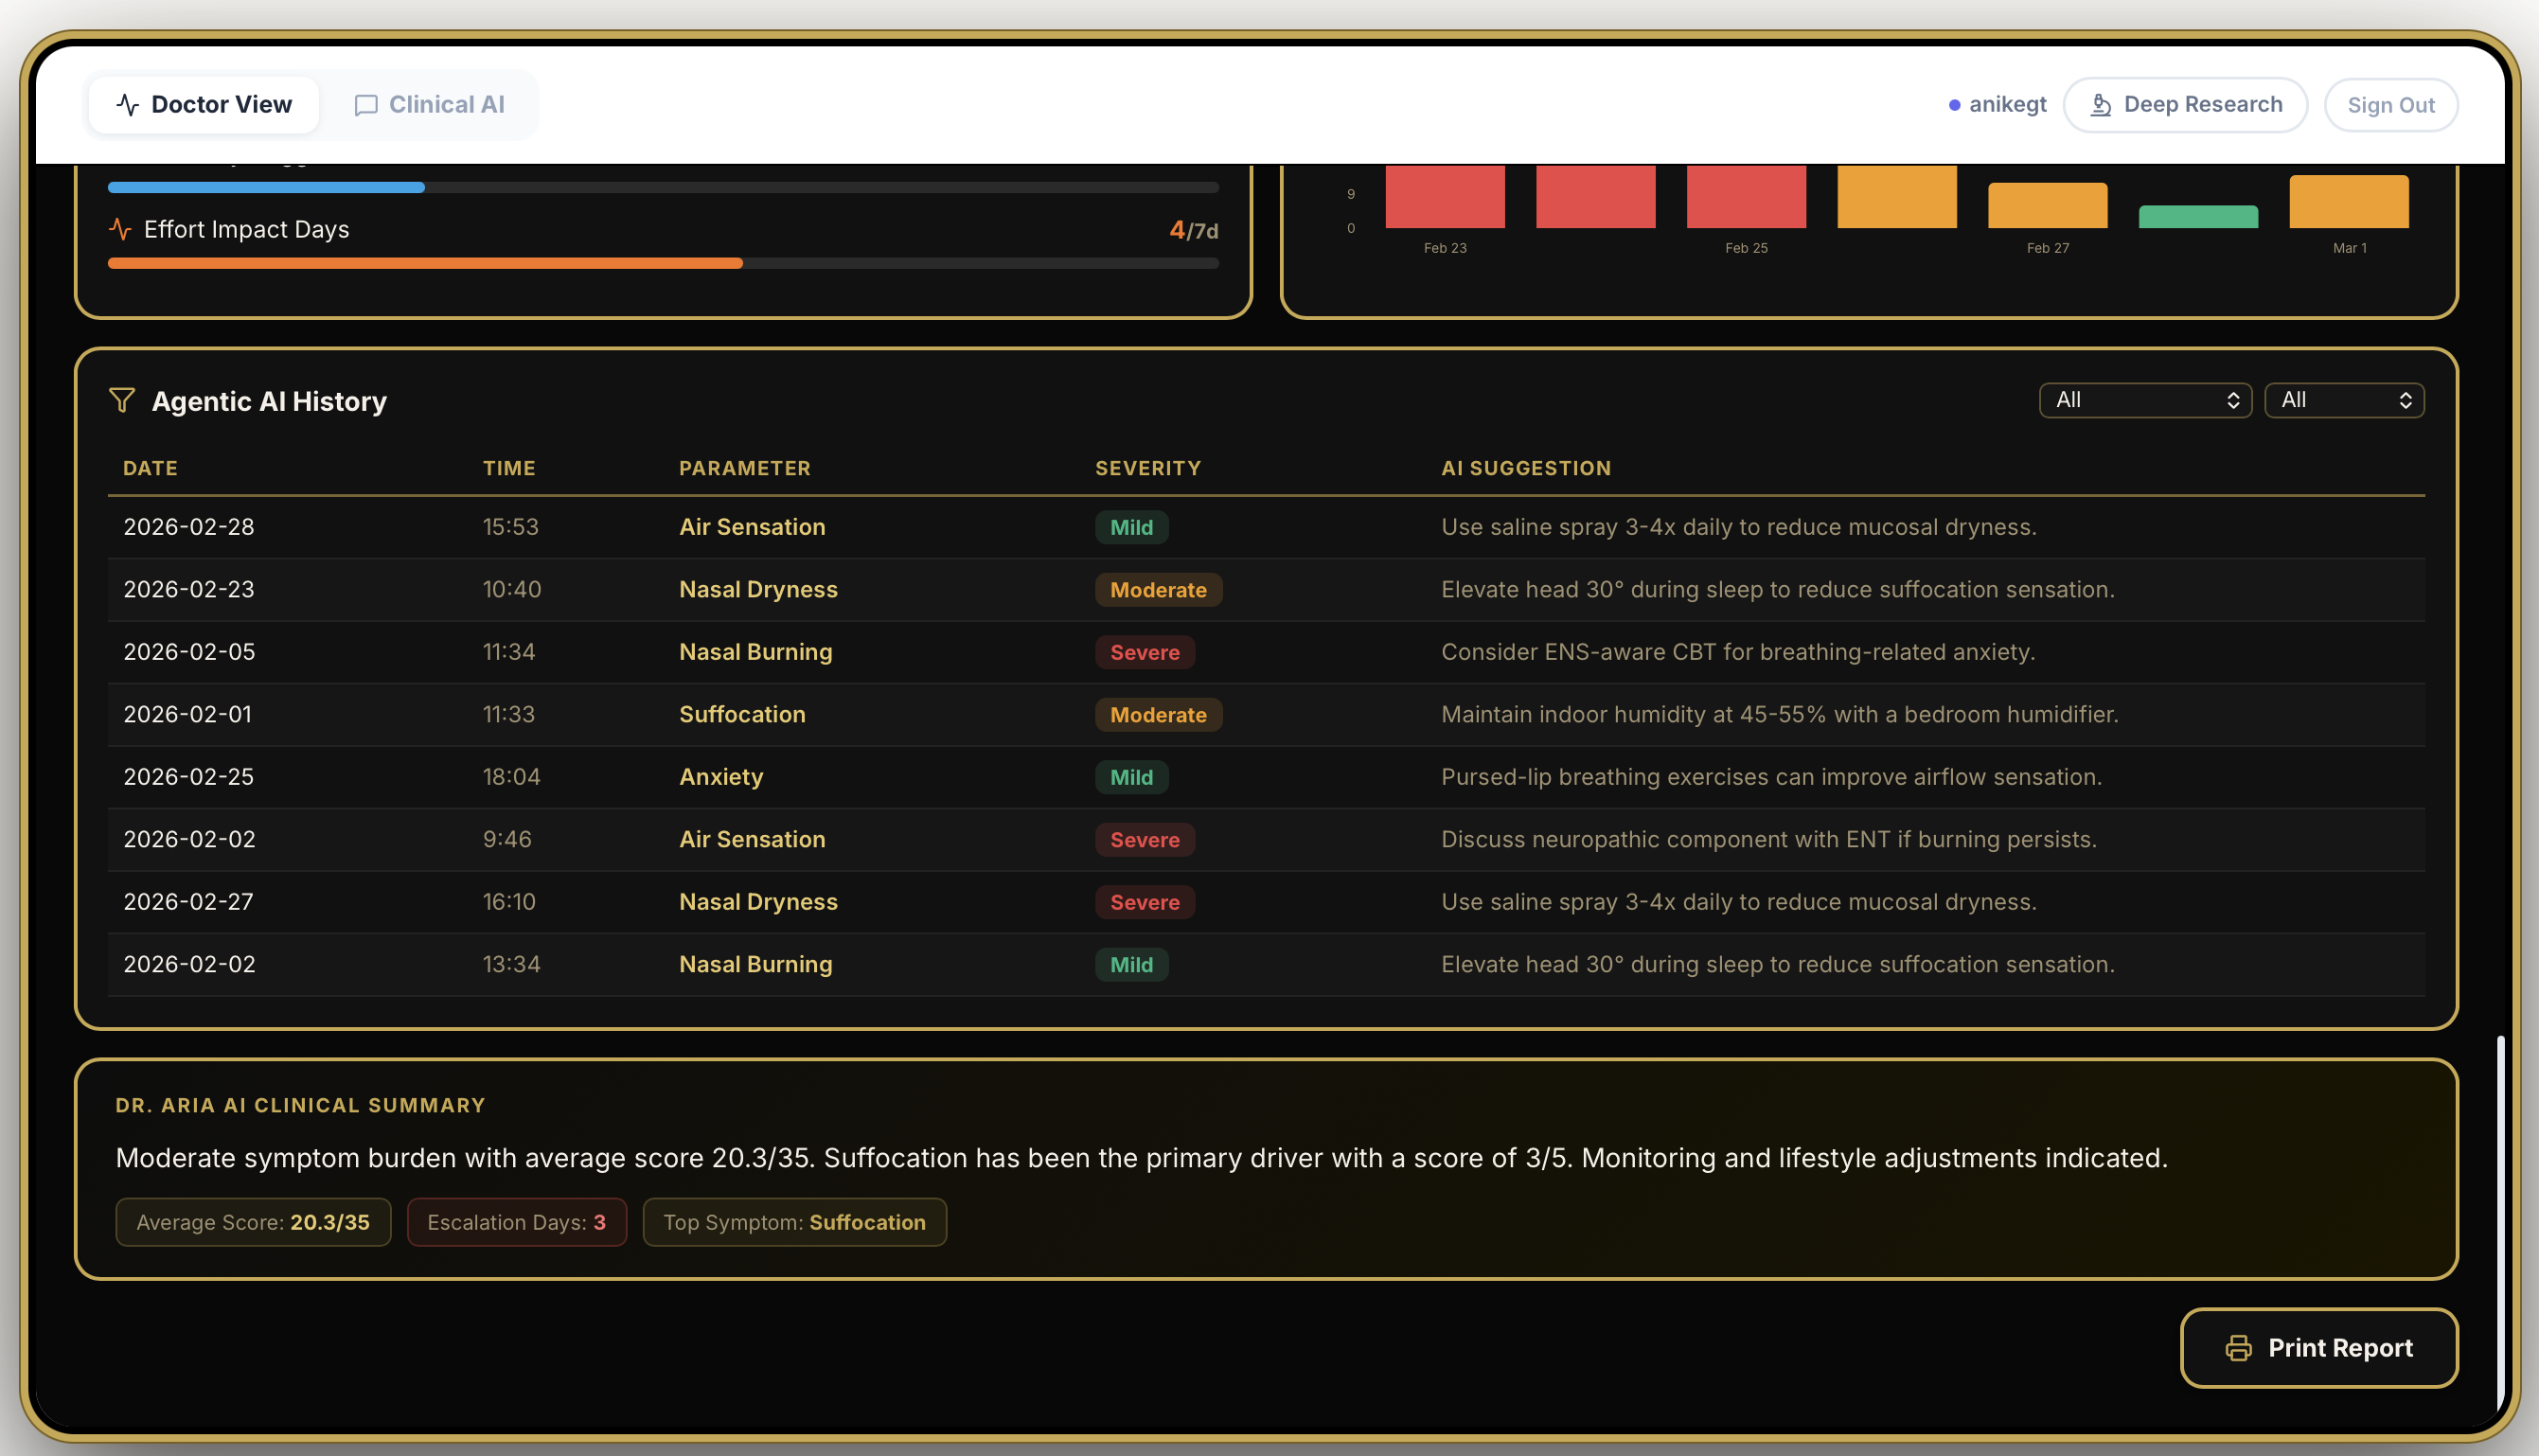Switch to the Clinical AI tab
The height and width of the screenshot is (1456, 2539).
point(430,105)
